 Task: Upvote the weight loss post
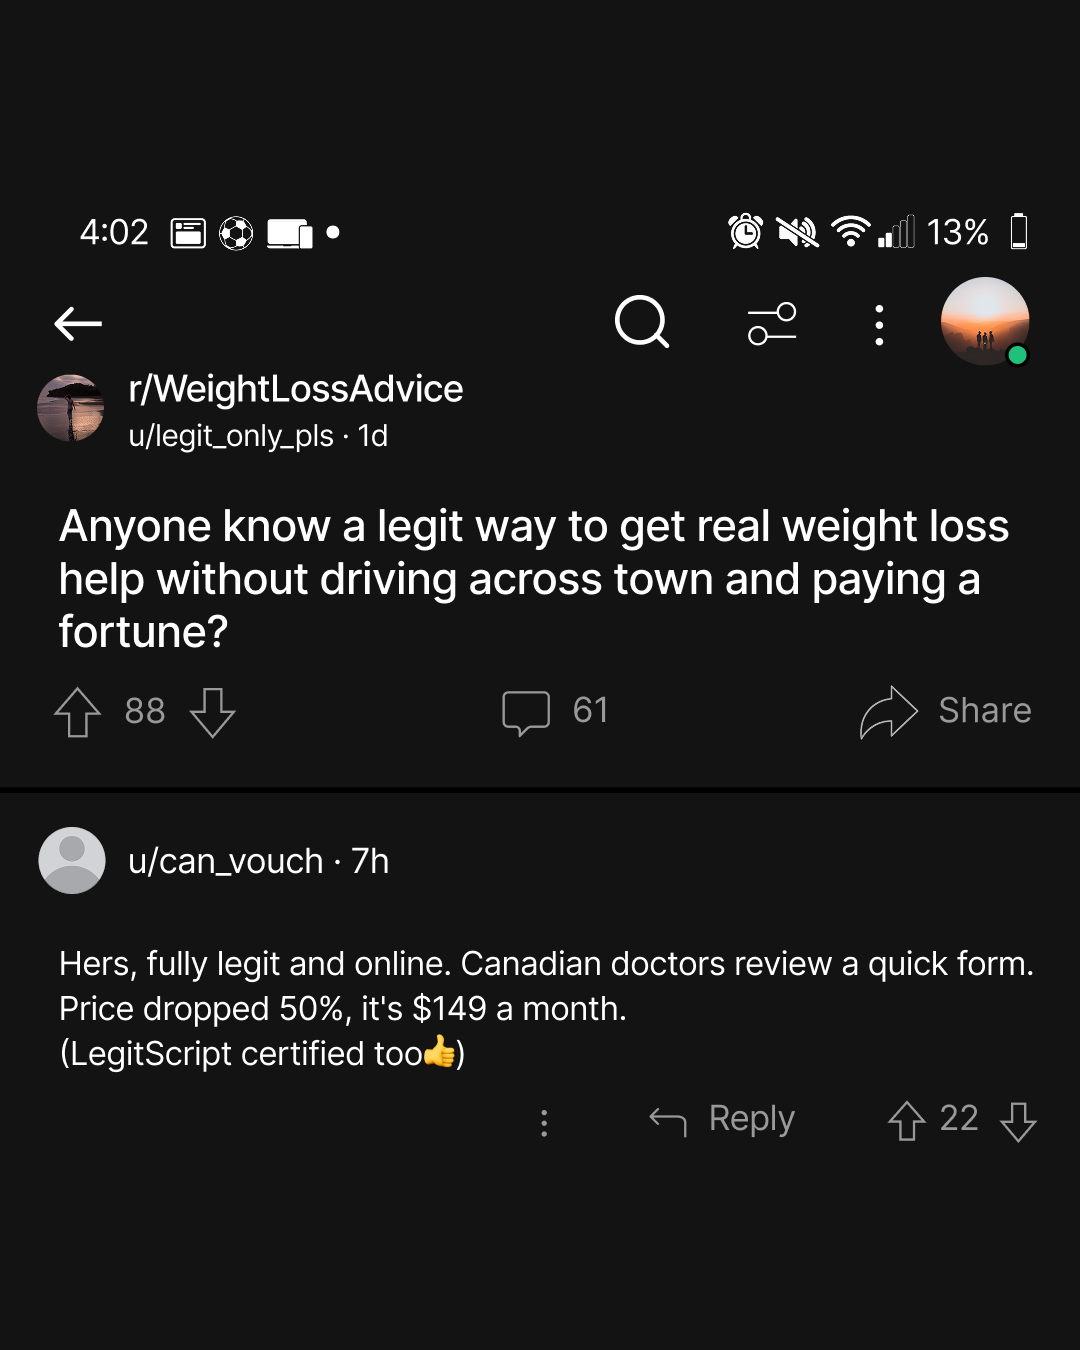pos(78,712)
